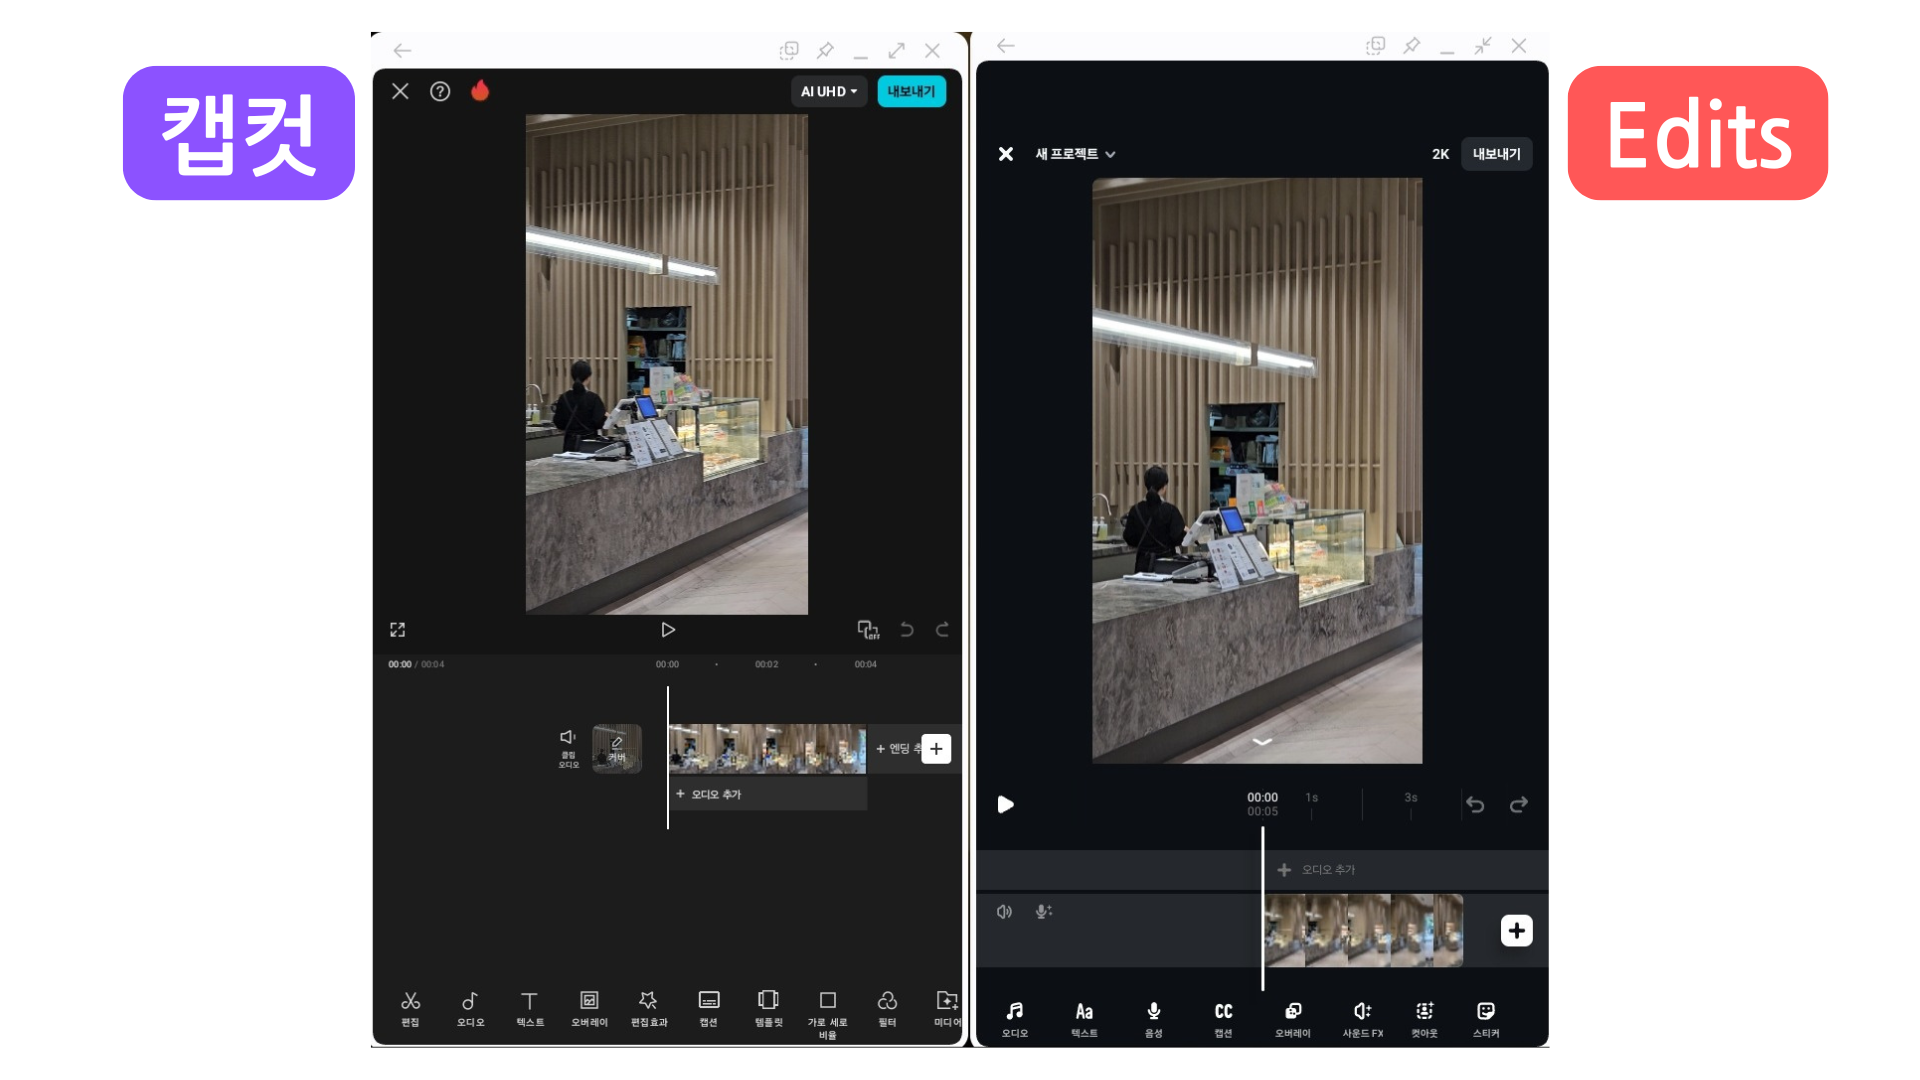The width and height of the screenshot is (1920, 1080).
Task: Click the 내보내기 export button in CapCut
Action: [911, 91]
